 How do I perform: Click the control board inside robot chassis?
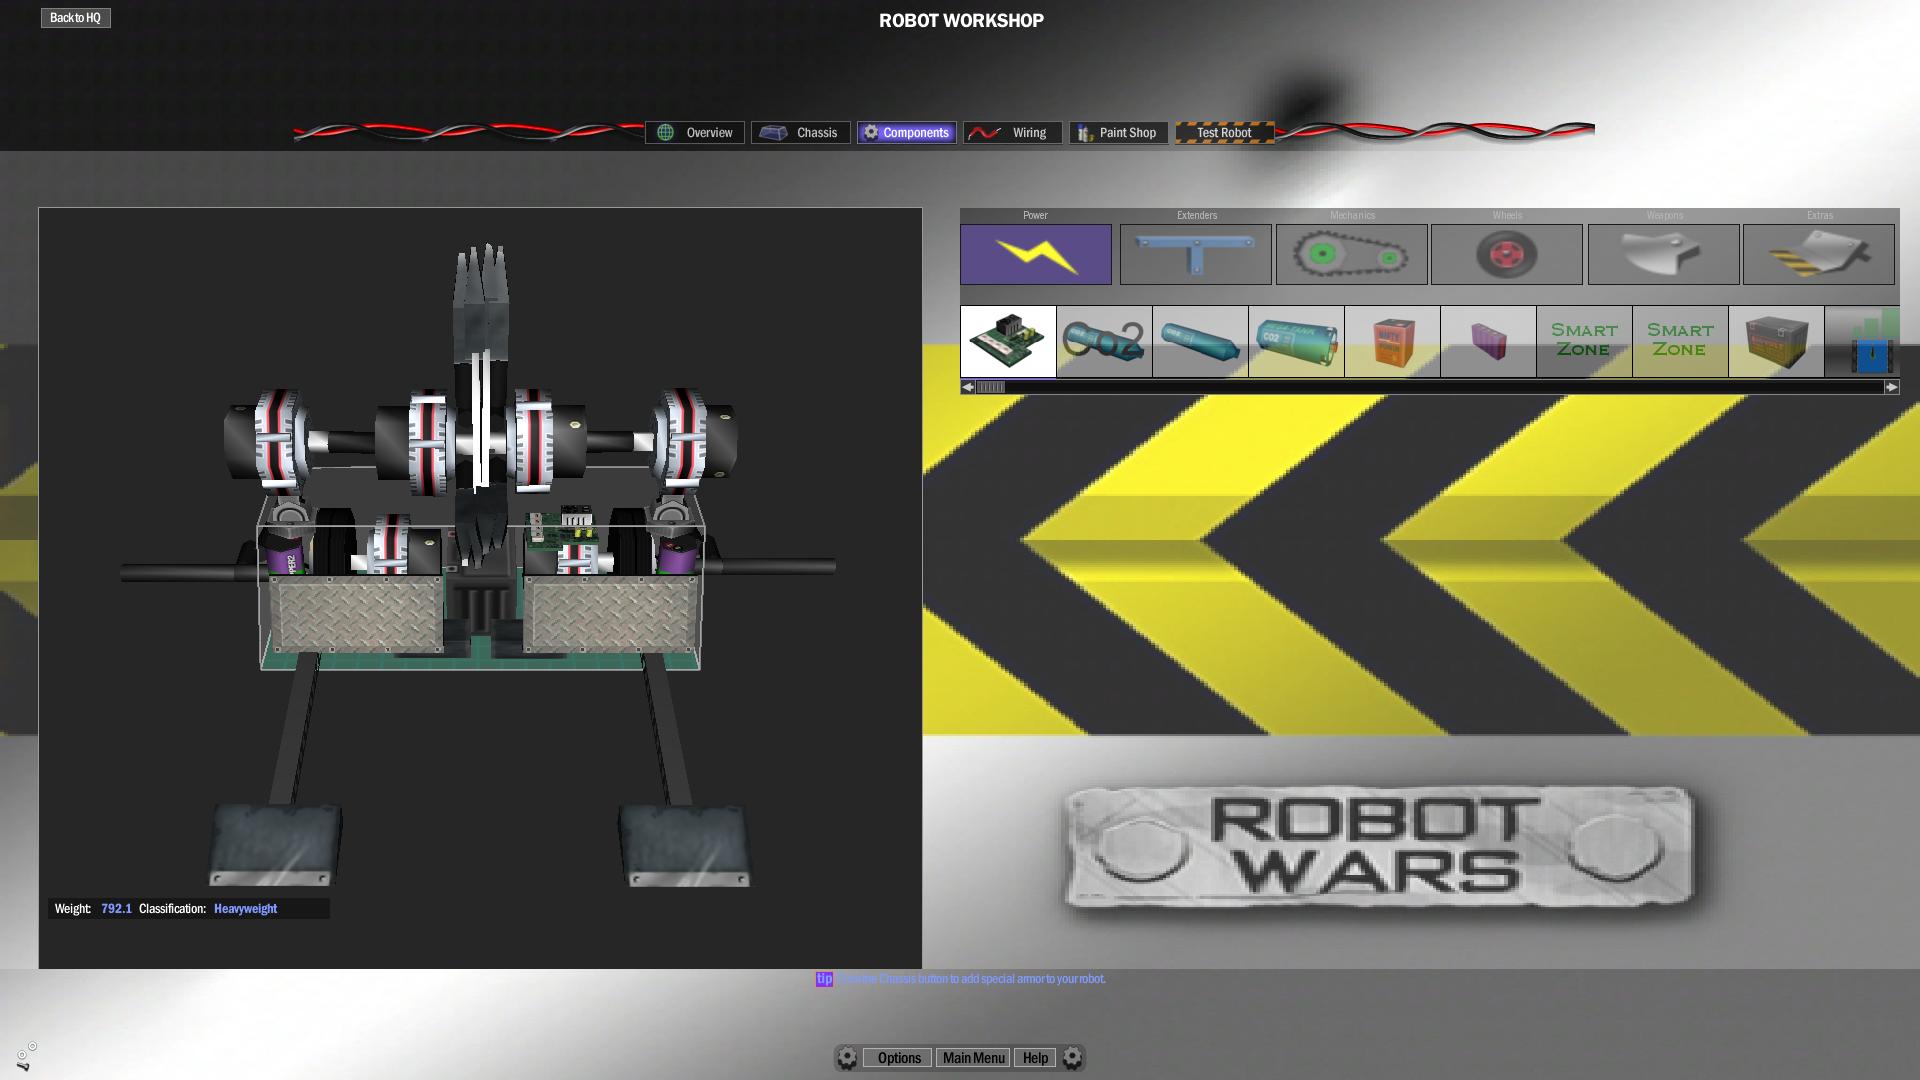point(563,530)
